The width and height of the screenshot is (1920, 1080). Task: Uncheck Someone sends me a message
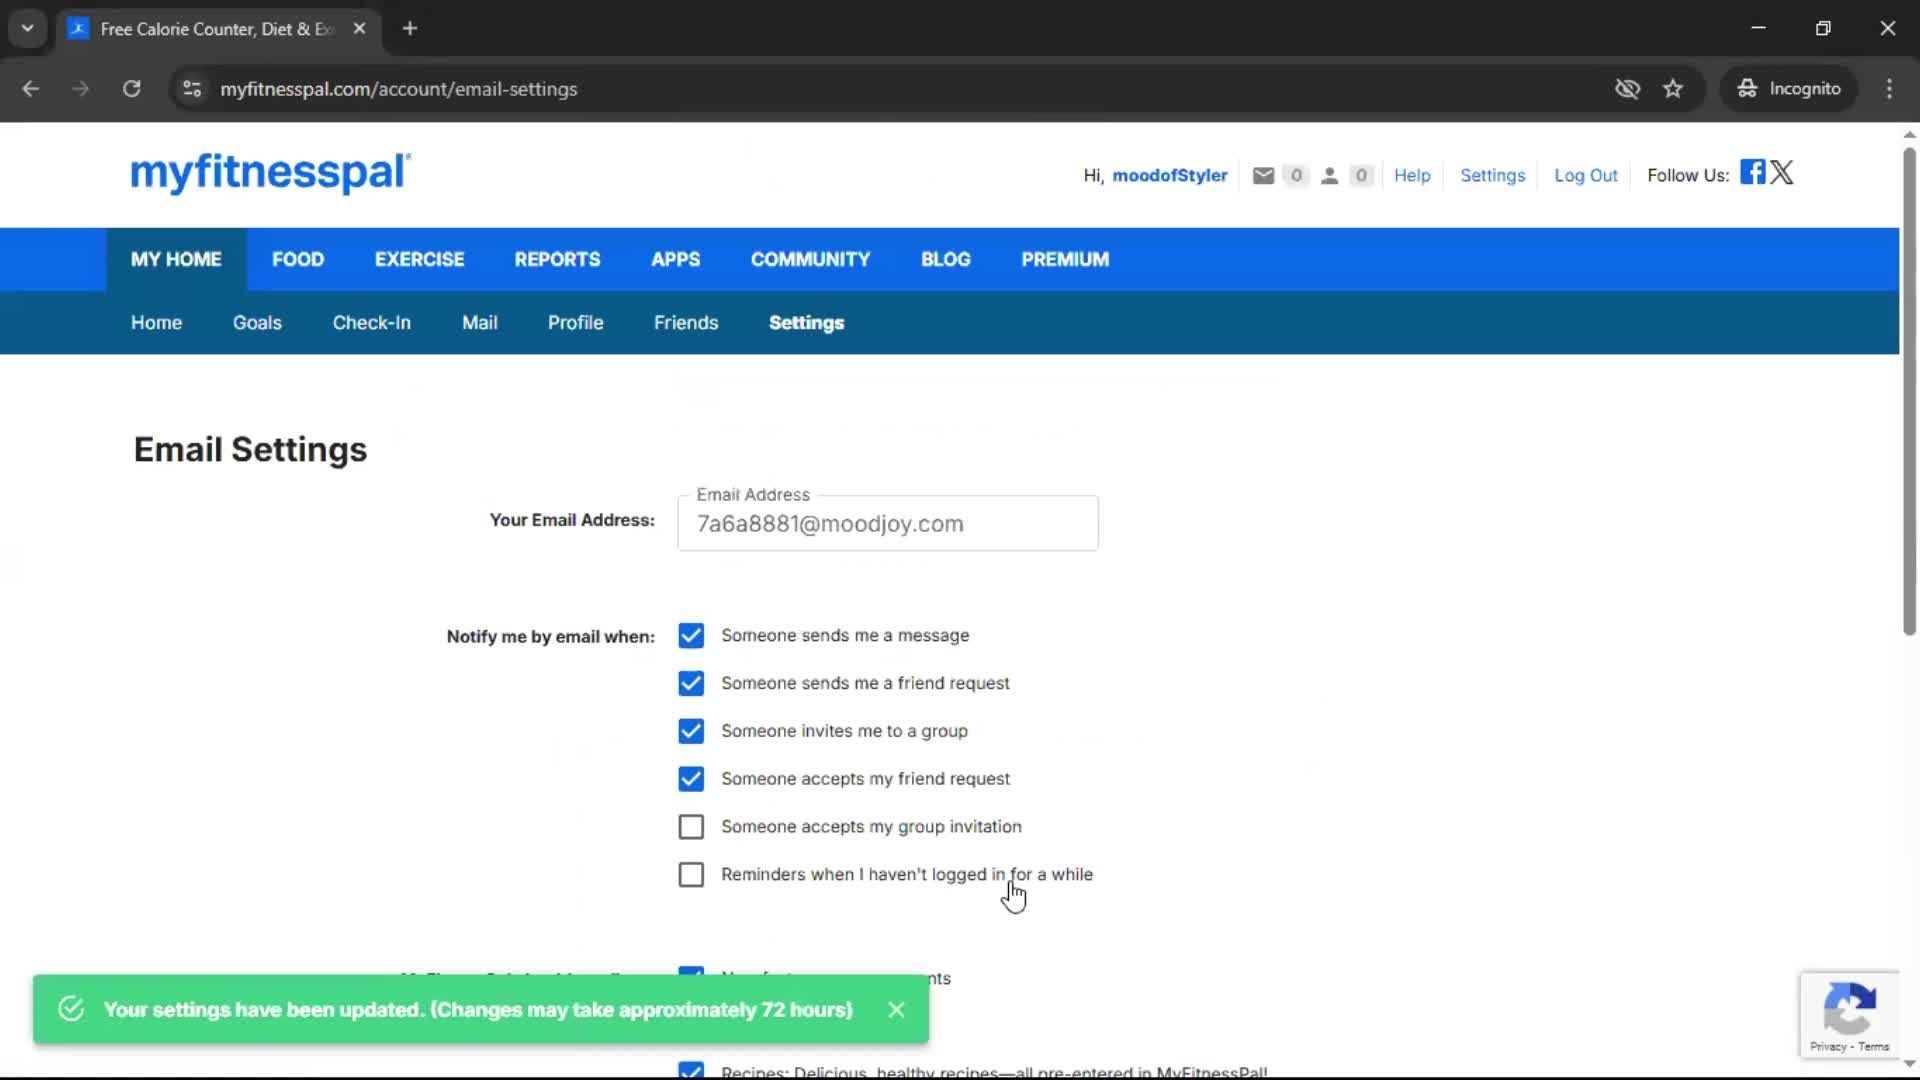(x=691, y=636)
